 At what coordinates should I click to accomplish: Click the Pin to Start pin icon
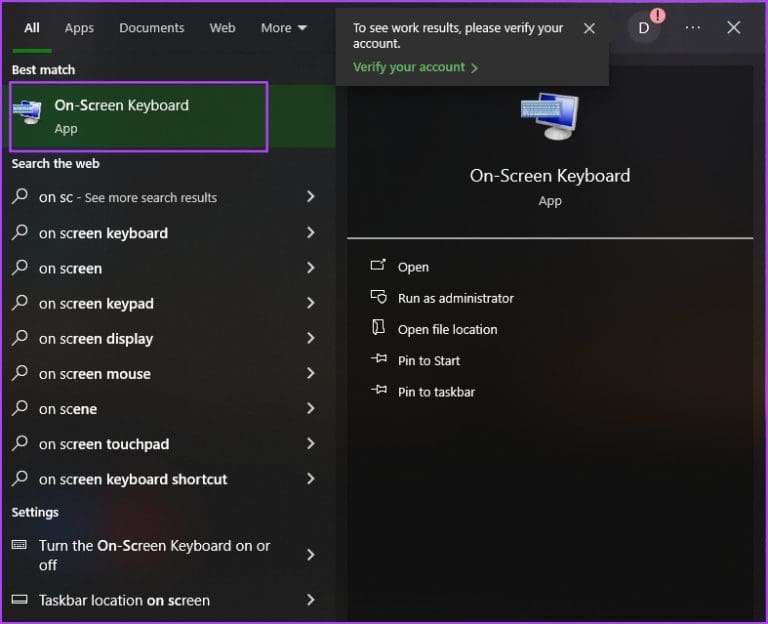[x=378, y=360]
